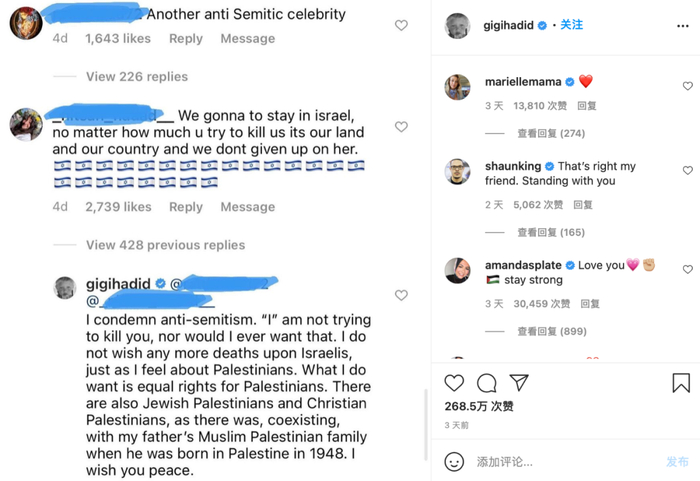The height and width of the screenshot is (481, 700).
Task: Like shaunking's comment
Action: coord(687,171)
